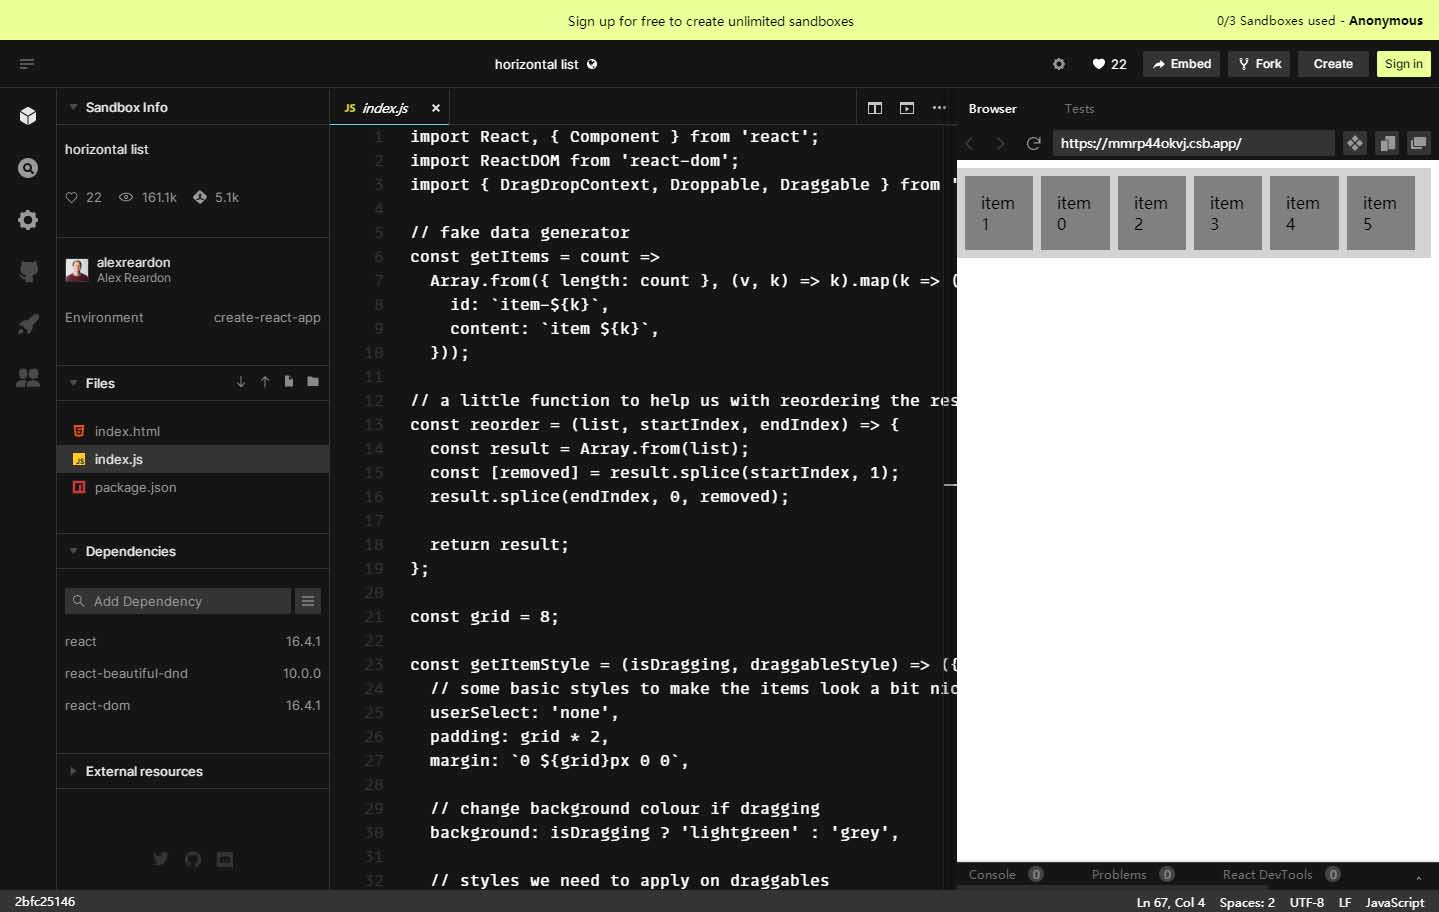This screenshot has height=912, width=1439.
Task: Click the sign up for free banner
Action: pyautogui.click(x=711, y=21)
